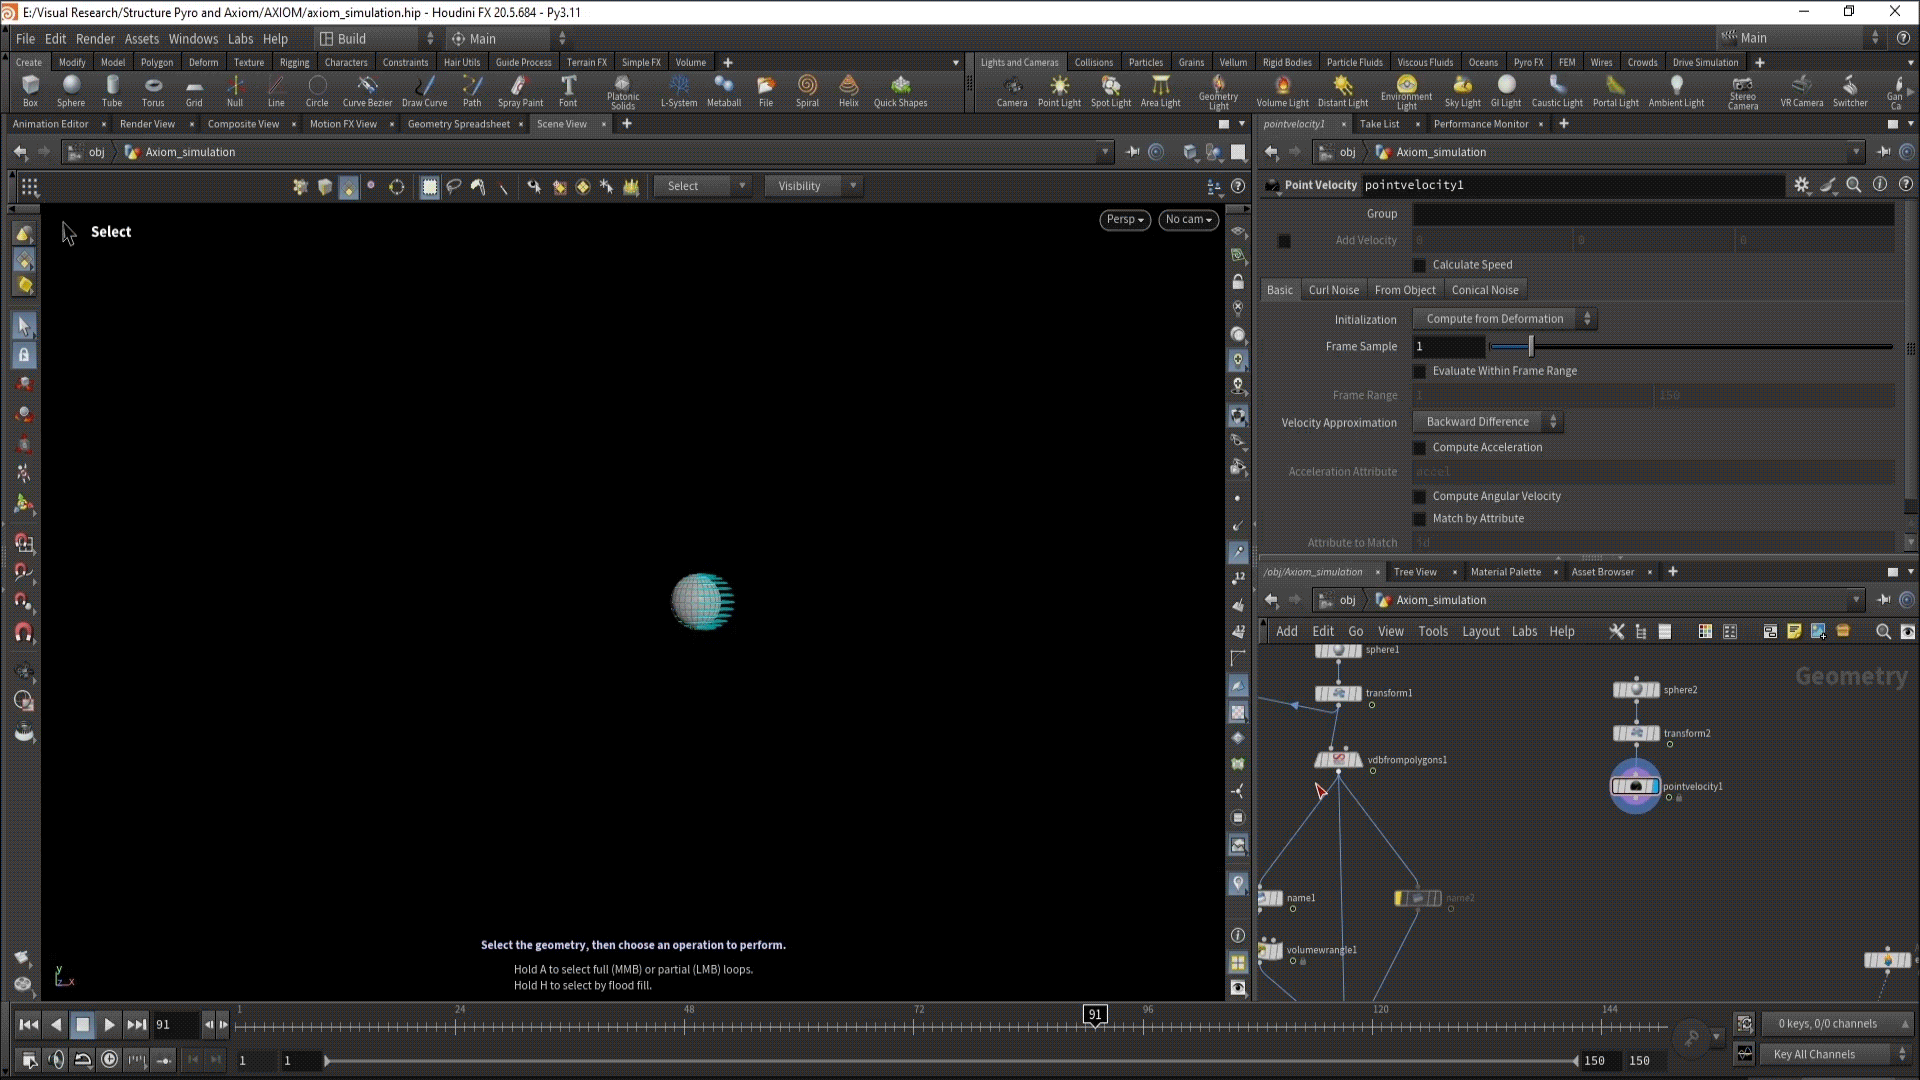Open the parameter gear settings icon
The height and width of the screenshot is (1080, 1920).
(1801, 185)
